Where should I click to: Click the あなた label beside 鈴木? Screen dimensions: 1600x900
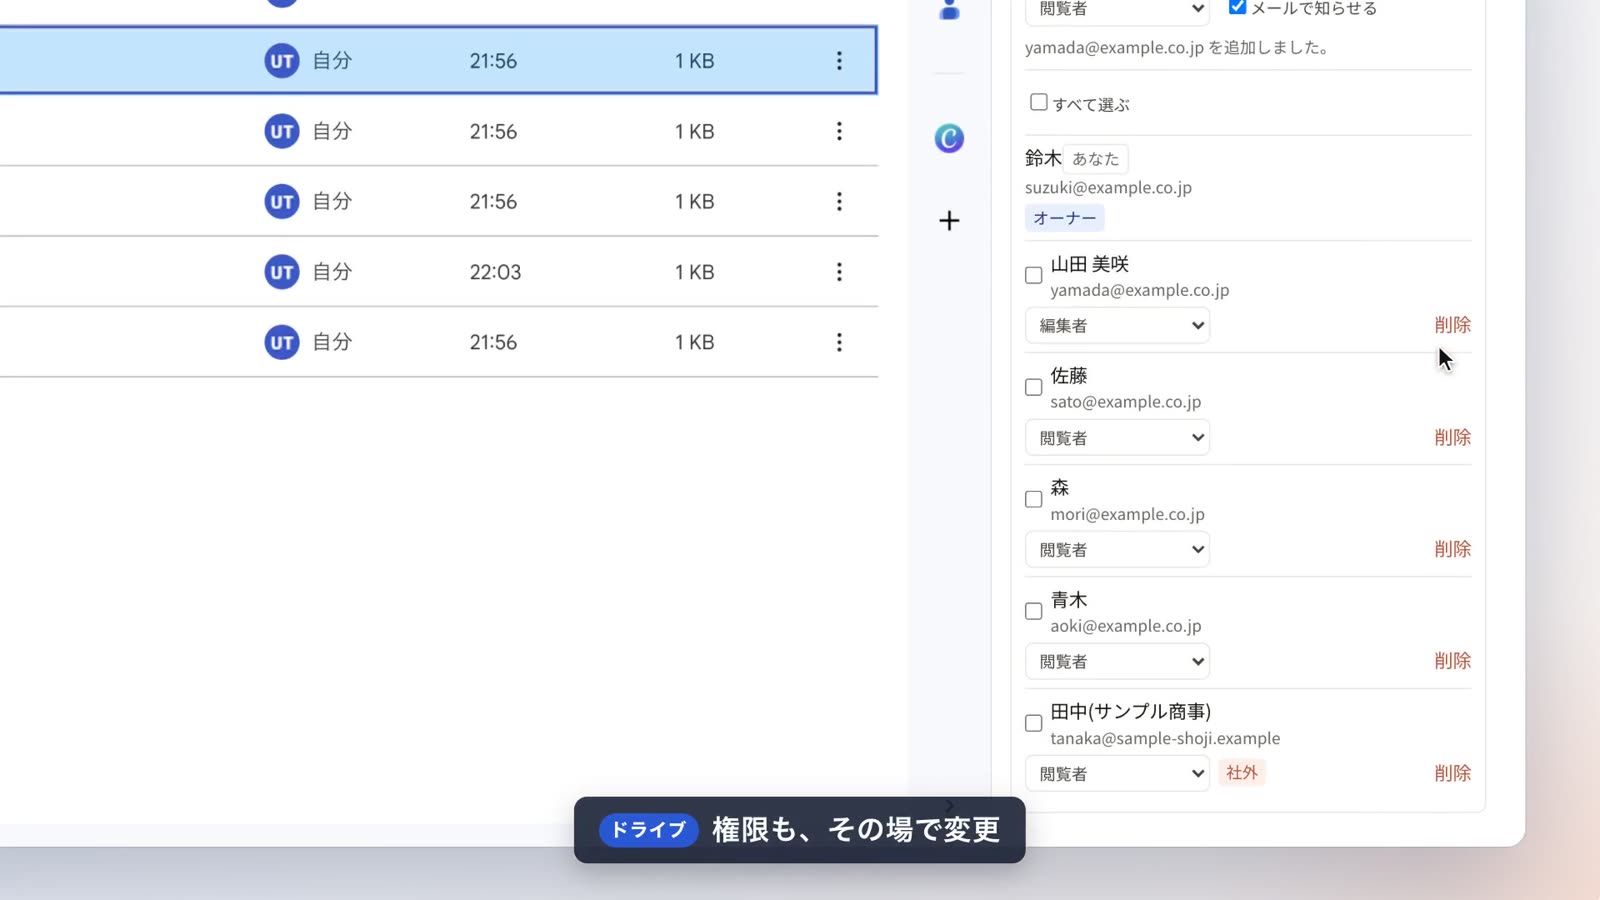click(x=1095, y=159)
